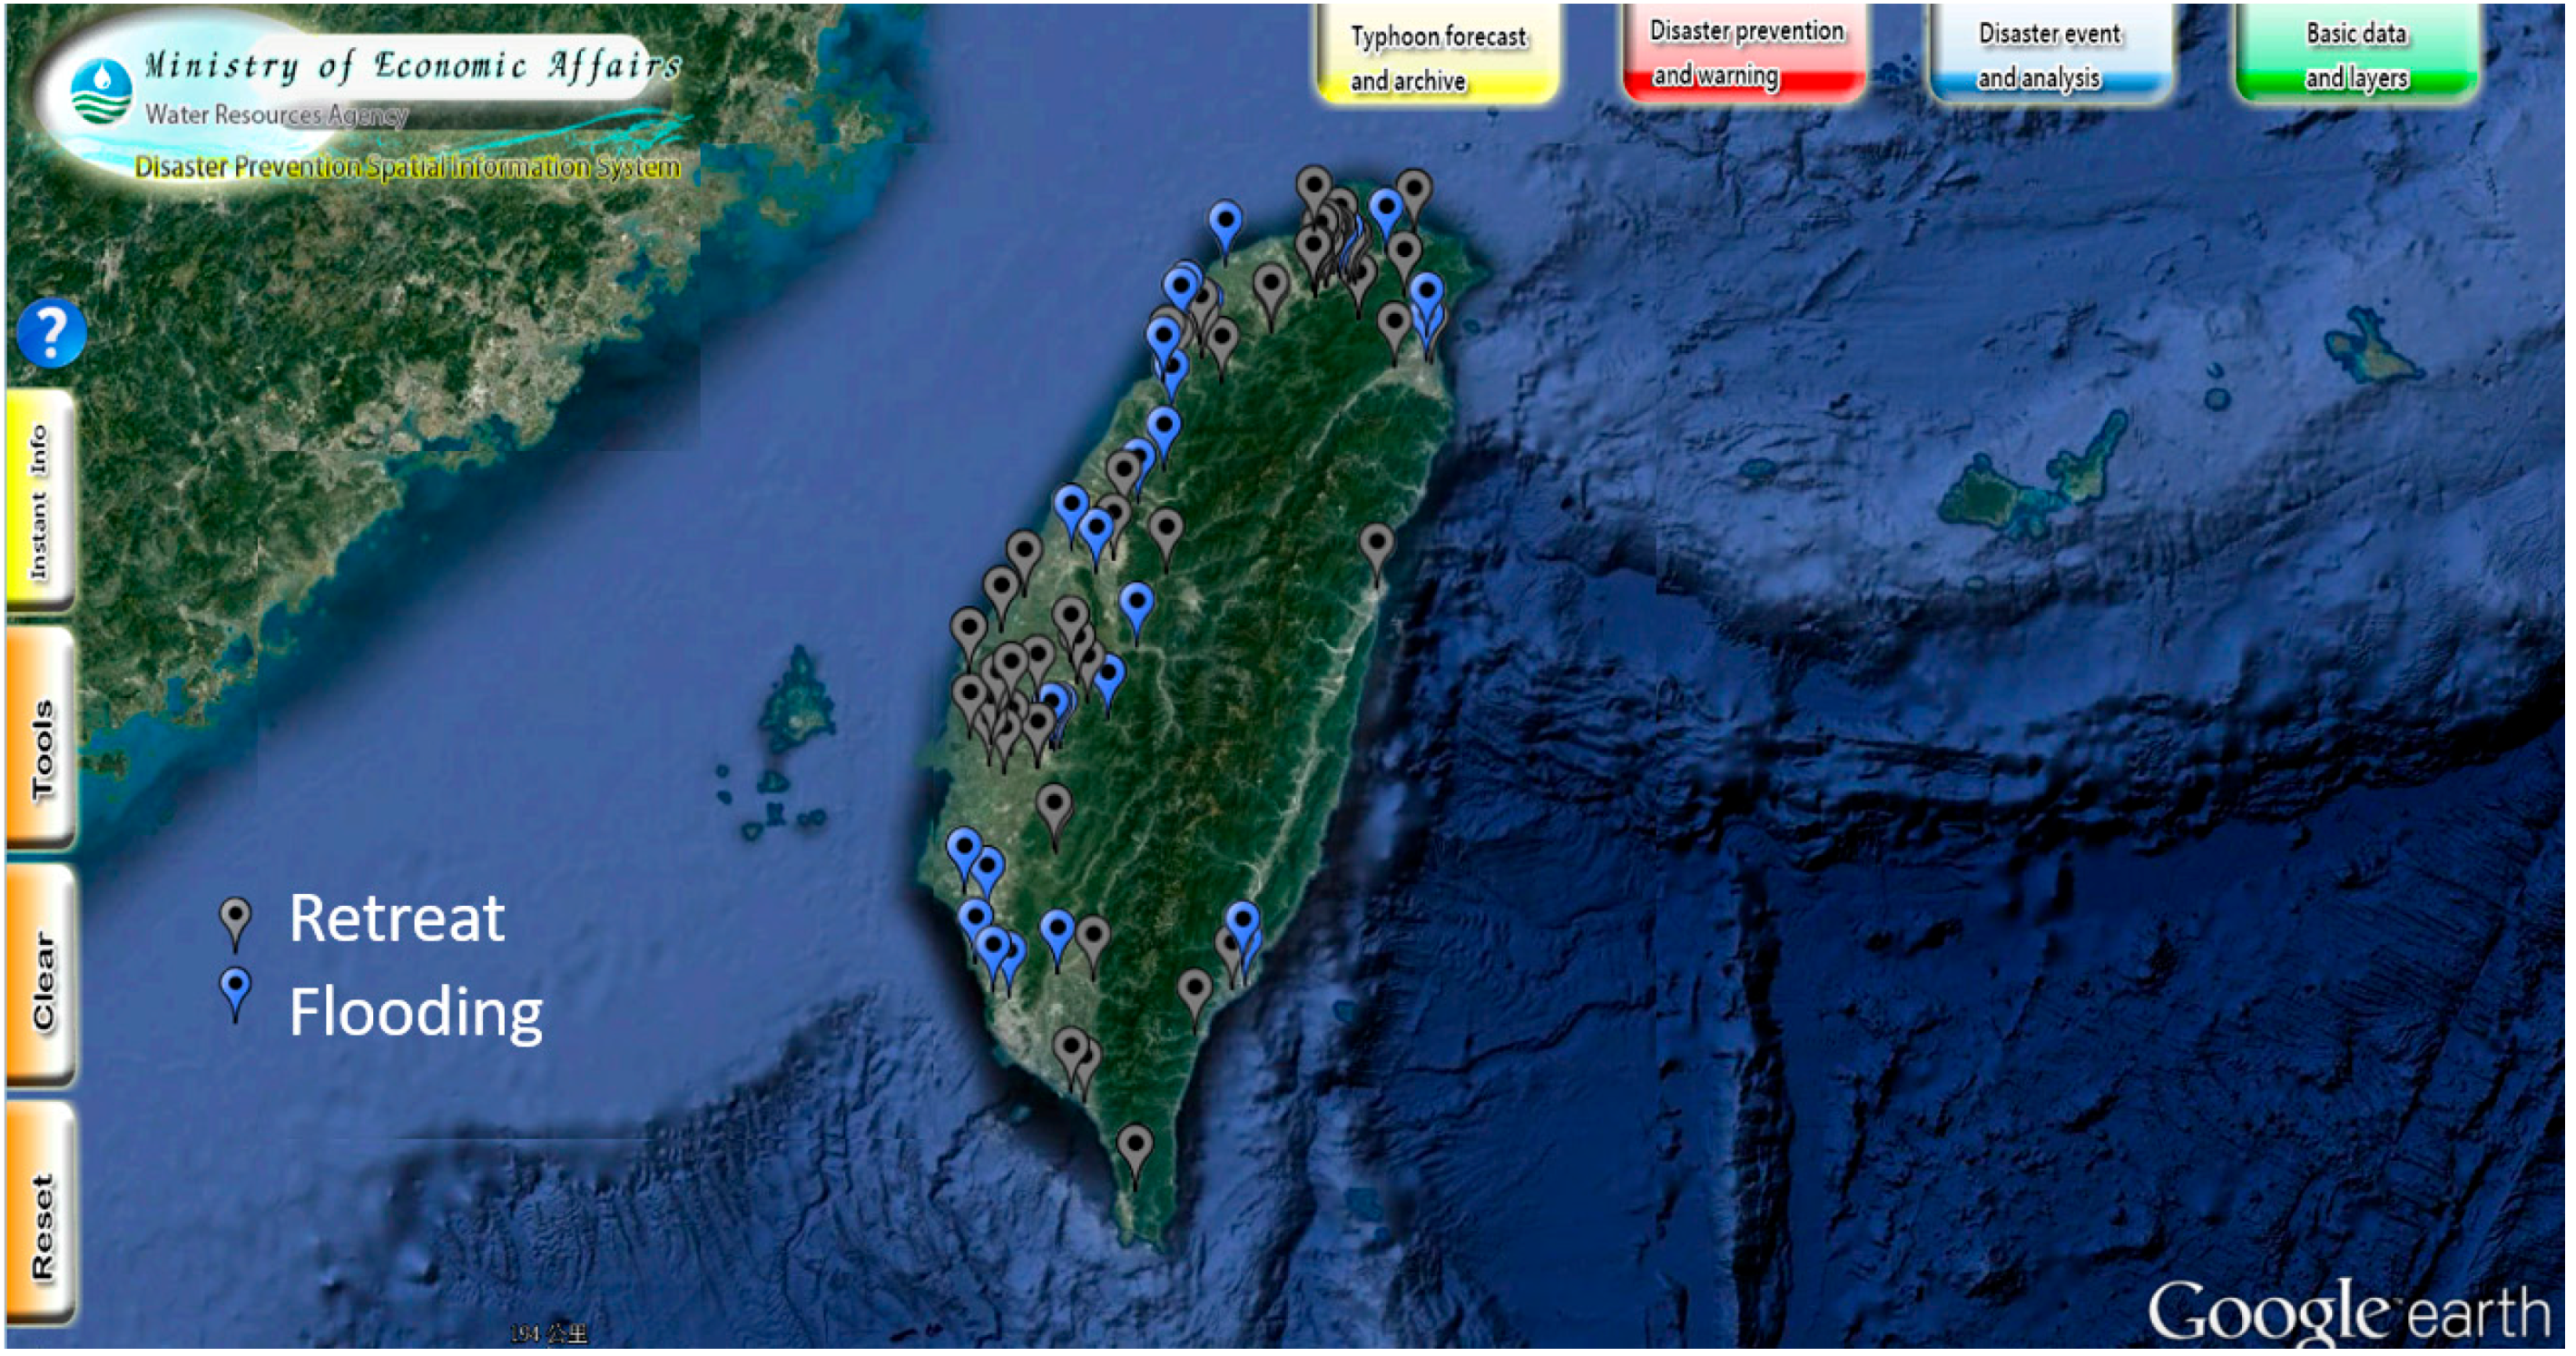Select isolated gray pin in south-central Taiwan
The width and height of the screenshot is (2576, 1356).
1054,807
